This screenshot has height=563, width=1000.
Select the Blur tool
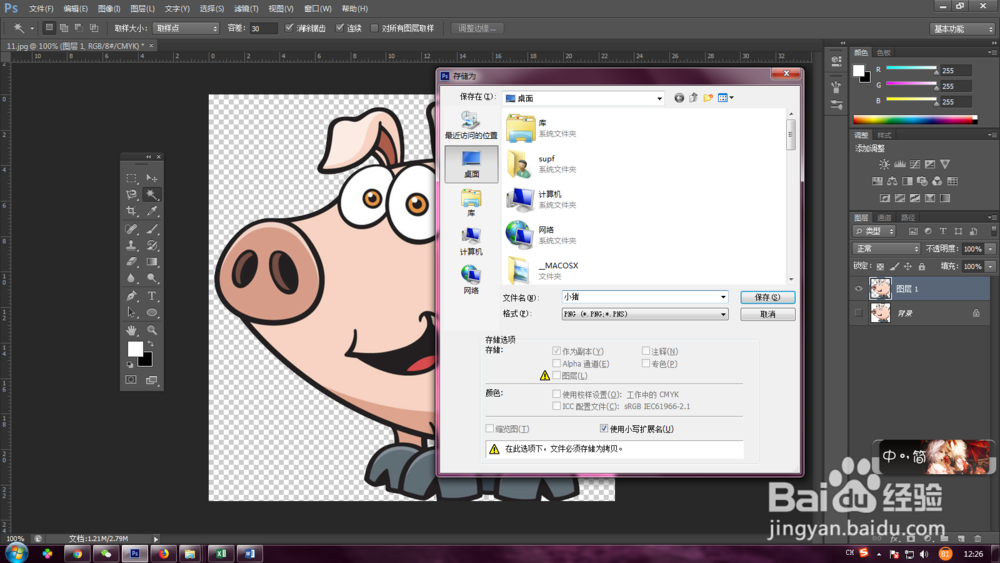click(x=131, y=278)
